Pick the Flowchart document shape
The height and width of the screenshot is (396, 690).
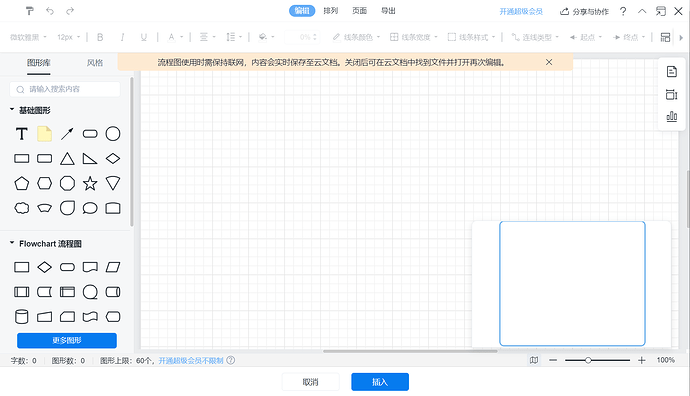(x=90, y=267)
